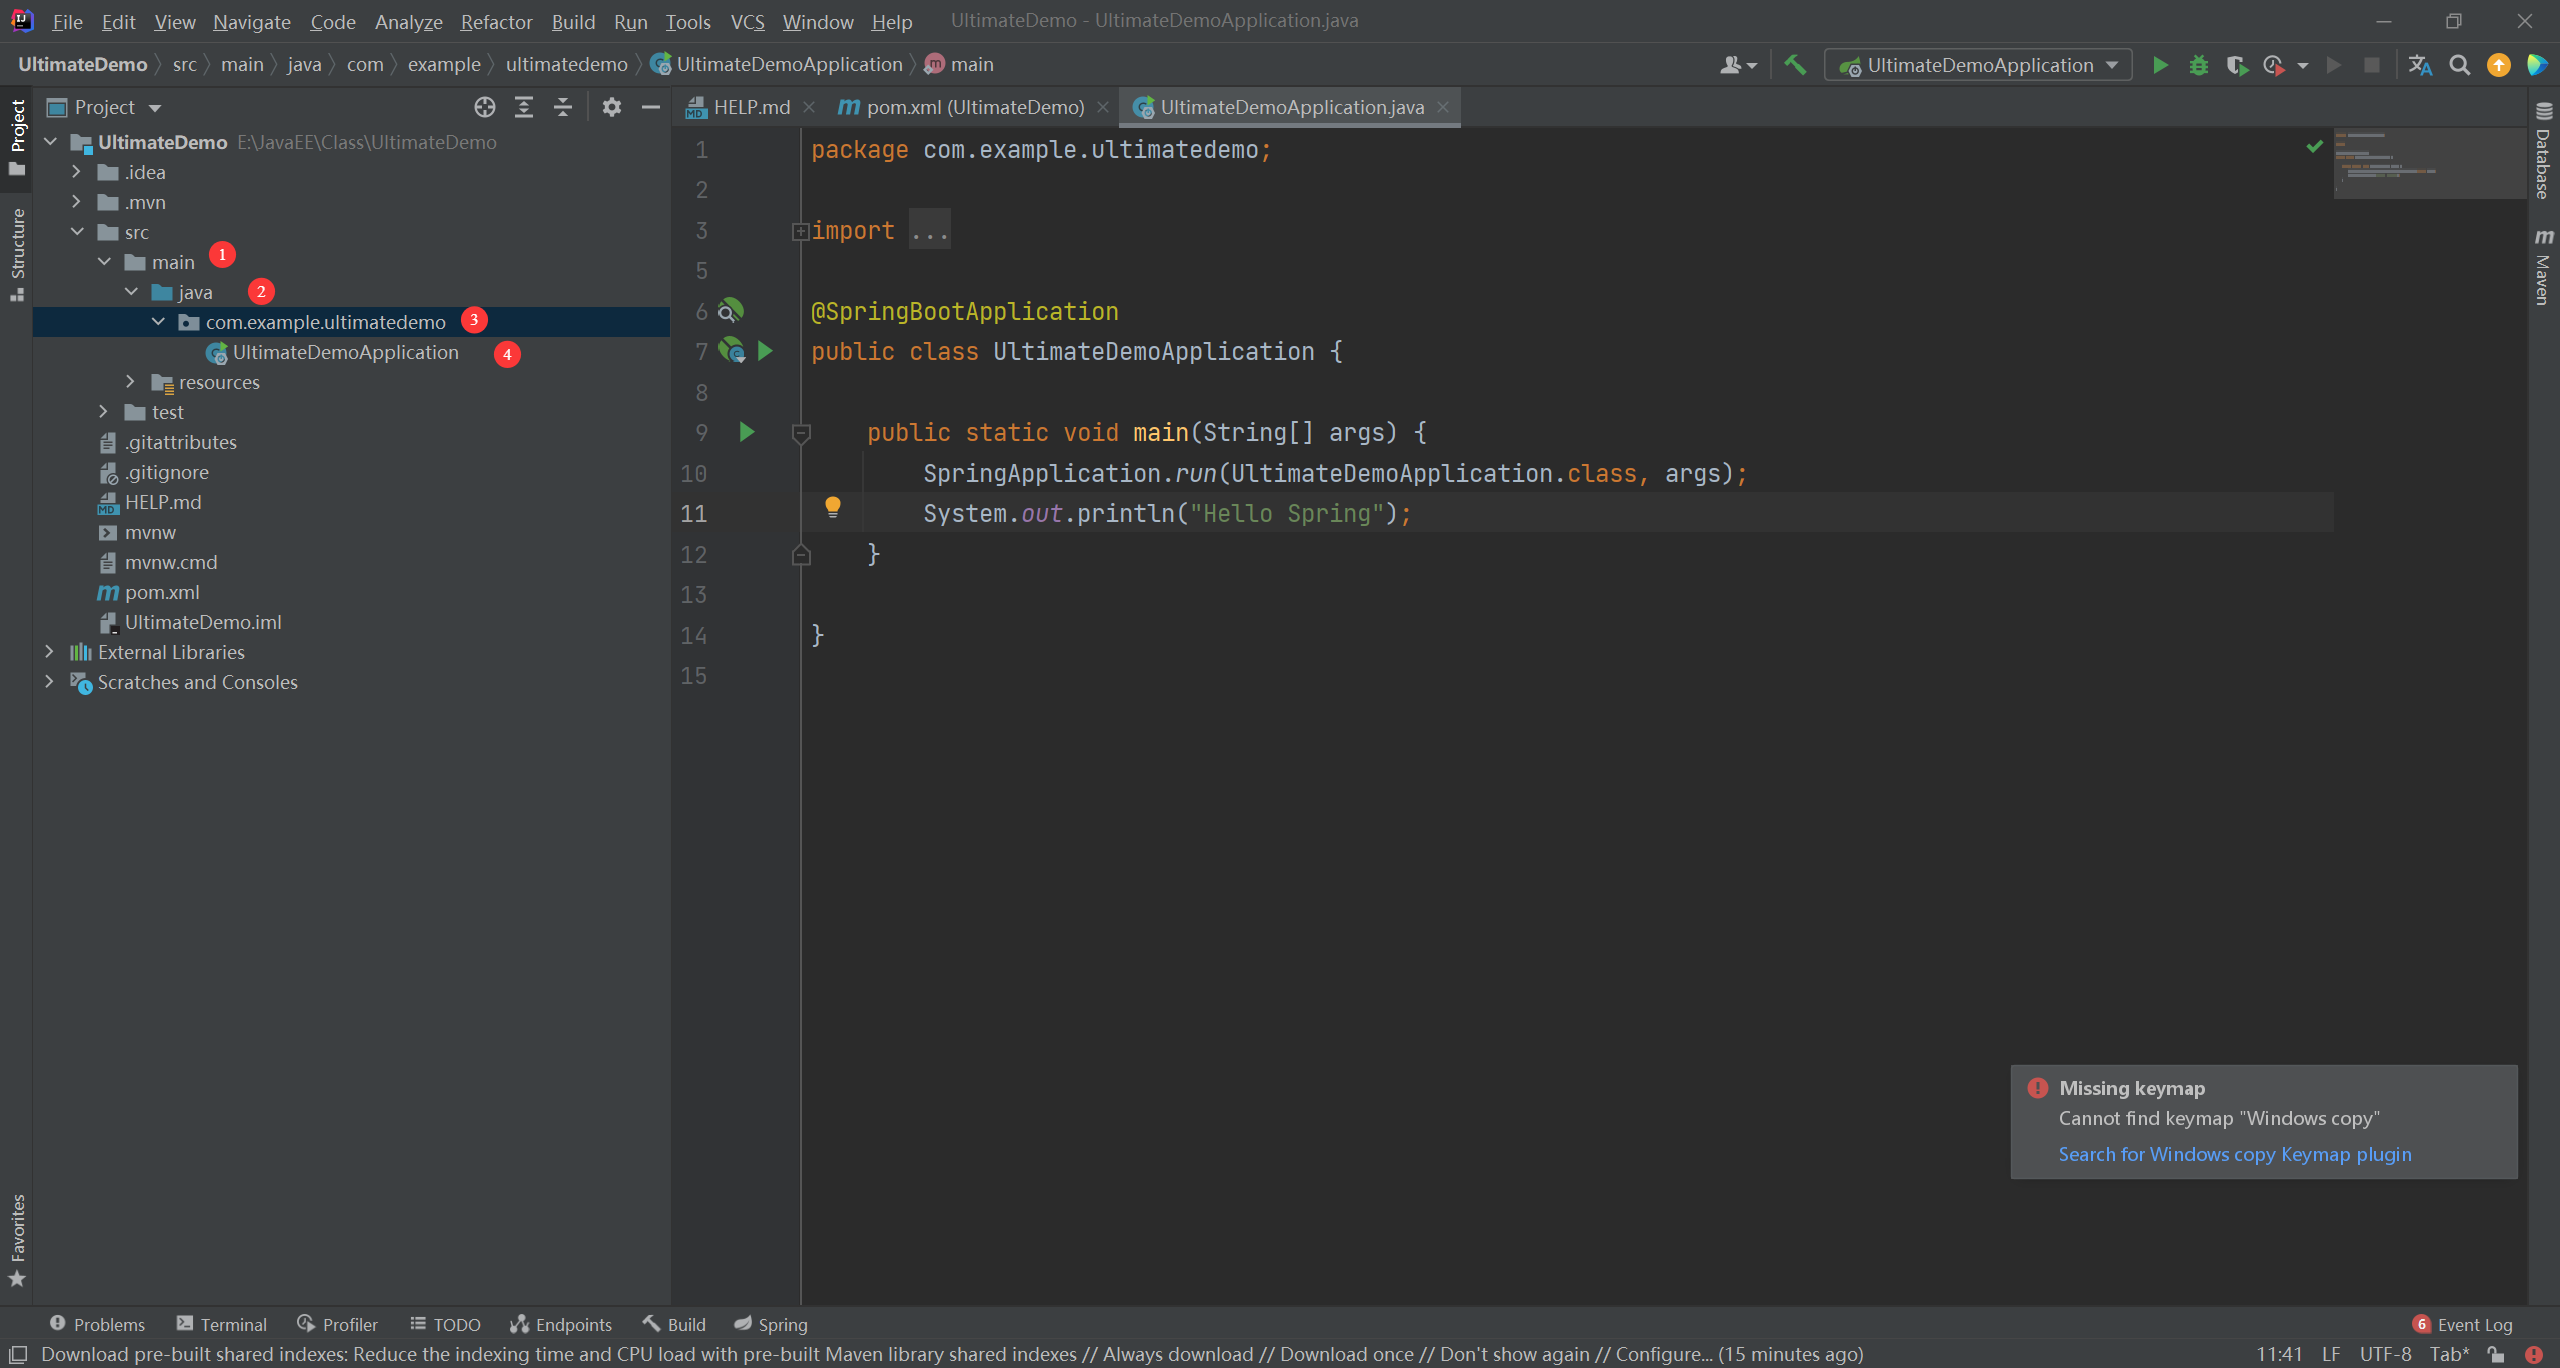This screenshot has width=2560, height=1368.
Task: Run UltimateDemoApplication with the green play button
Action: (x=2160, y=65)
